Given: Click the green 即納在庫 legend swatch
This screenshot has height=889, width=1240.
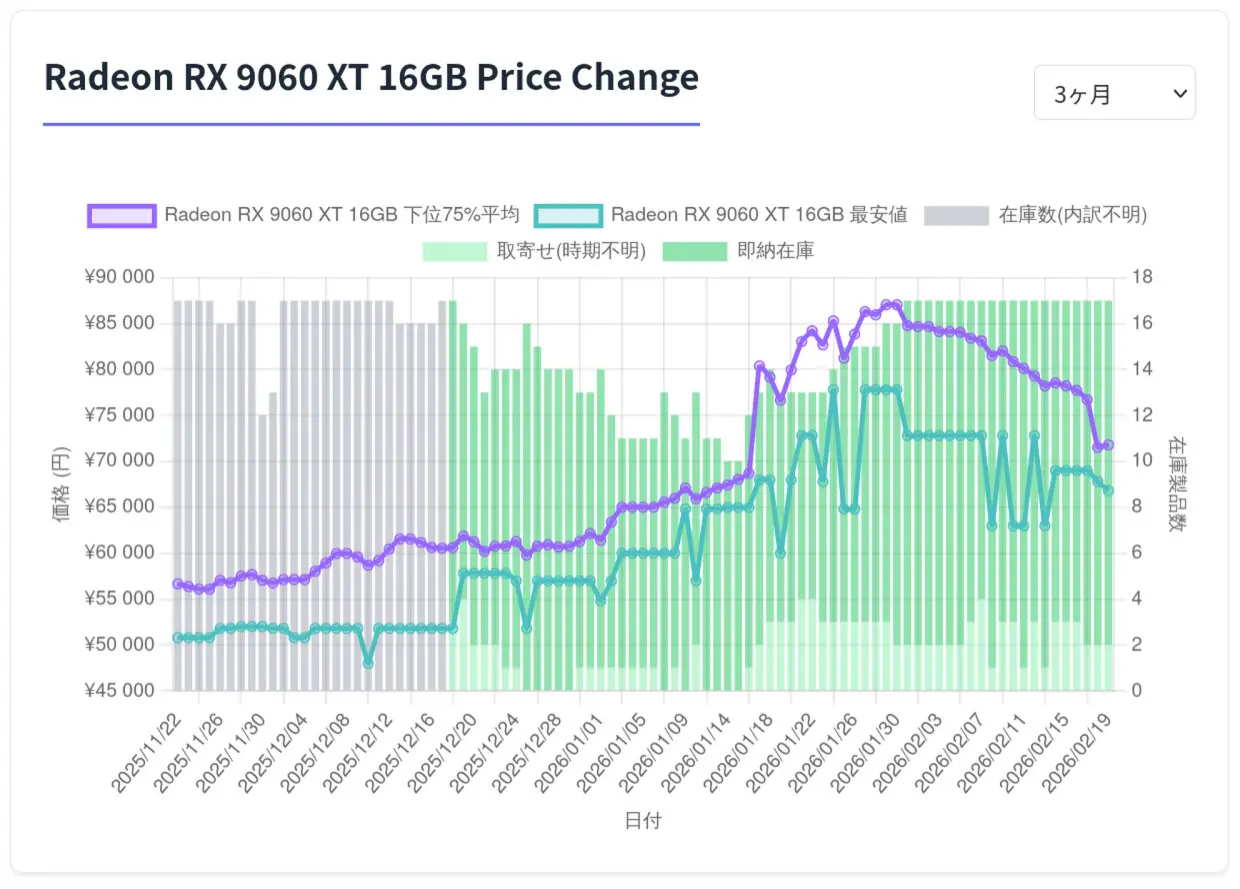Looking at the screenshot, I should click(697, 251).
